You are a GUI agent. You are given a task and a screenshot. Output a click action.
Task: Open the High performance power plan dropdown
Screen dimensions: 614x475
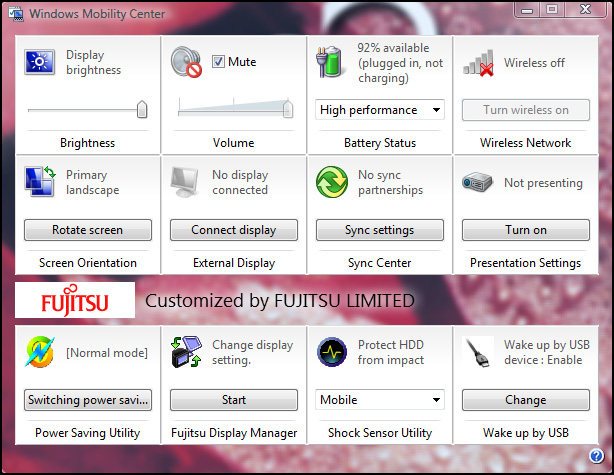coord(379,110)
